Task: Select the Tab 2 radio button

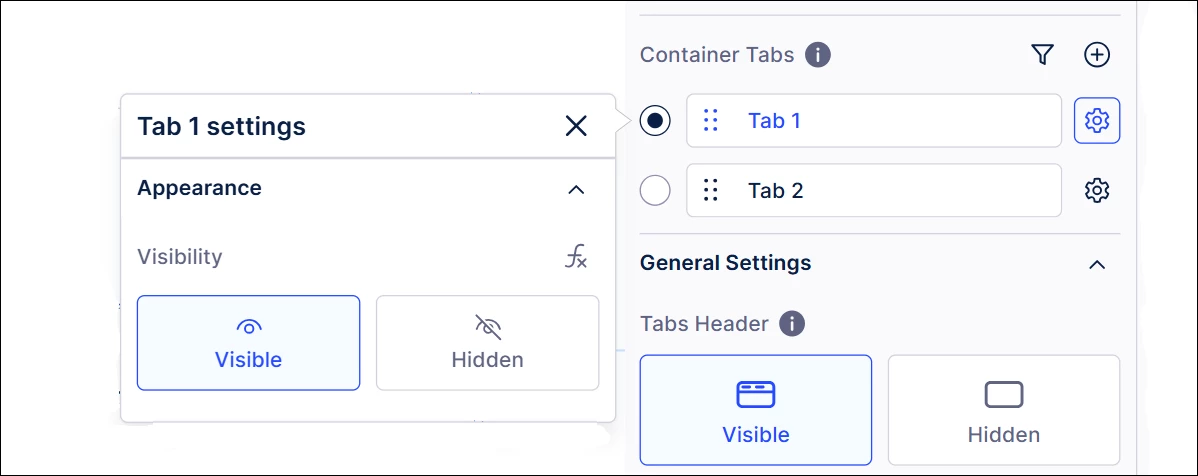Action: click(x=655, y=190)
